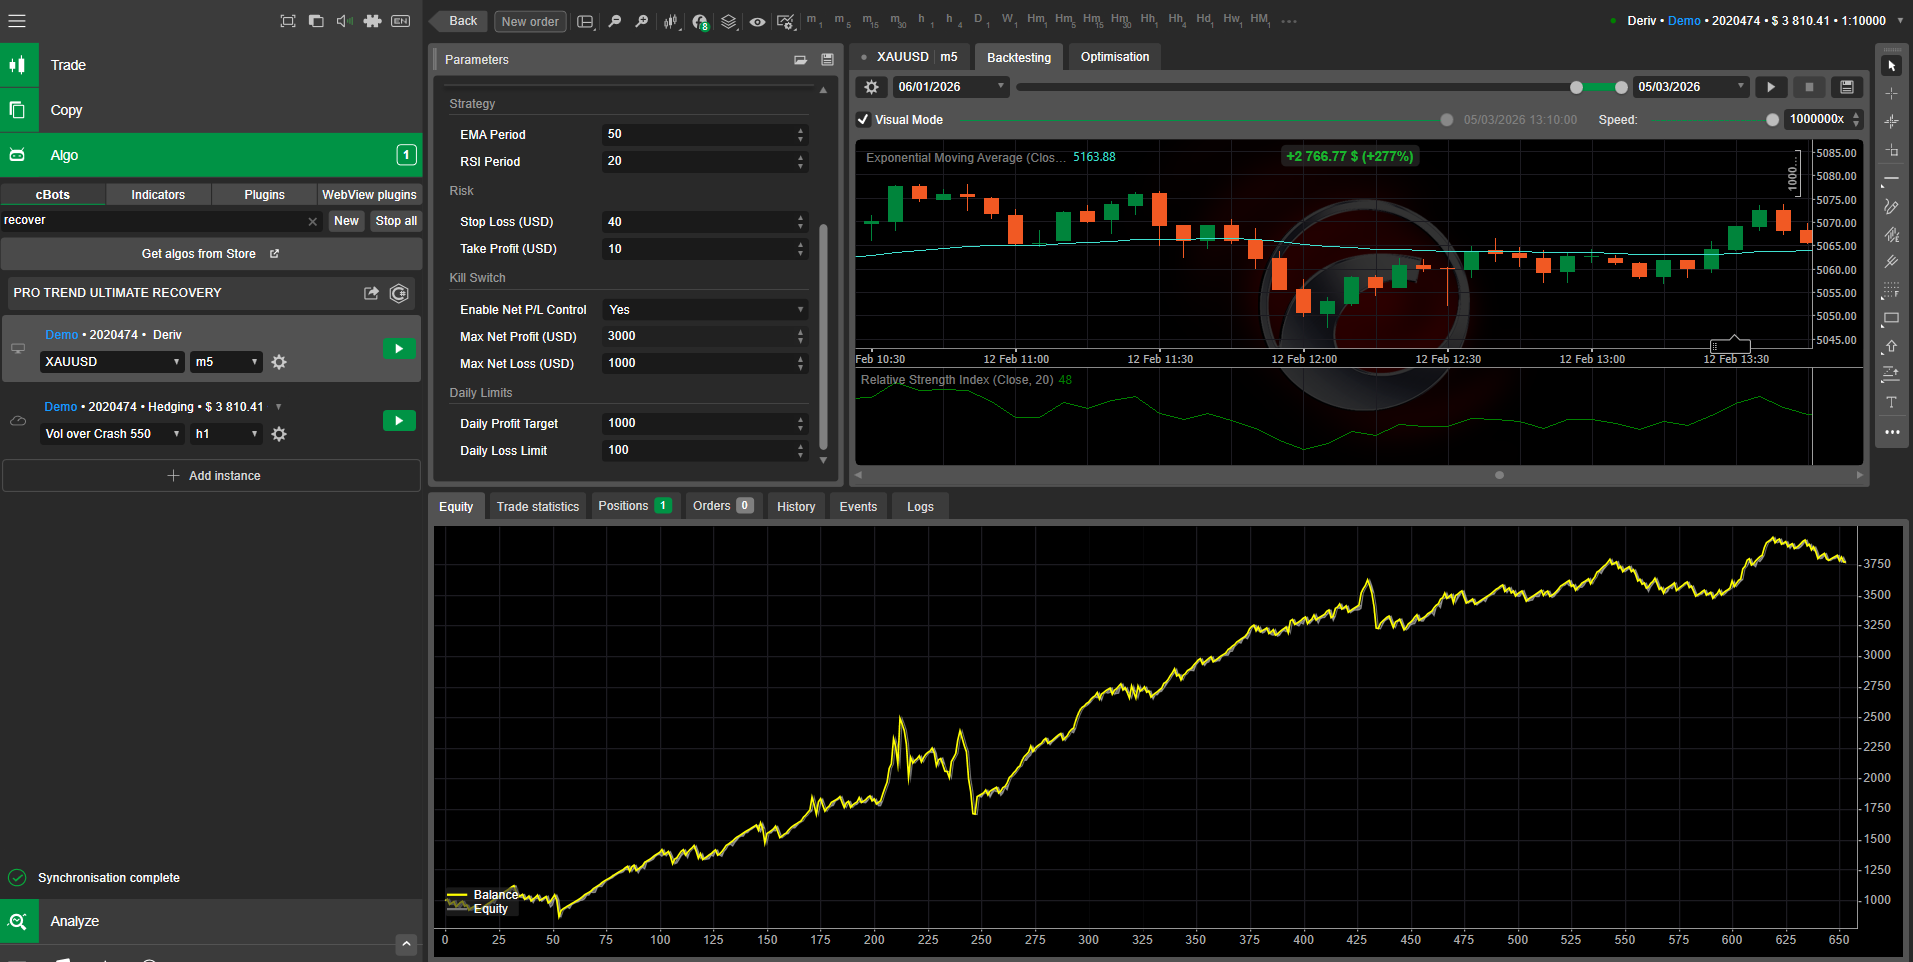Toggle the Visual Mode checkbox

[x=863, y=120]
